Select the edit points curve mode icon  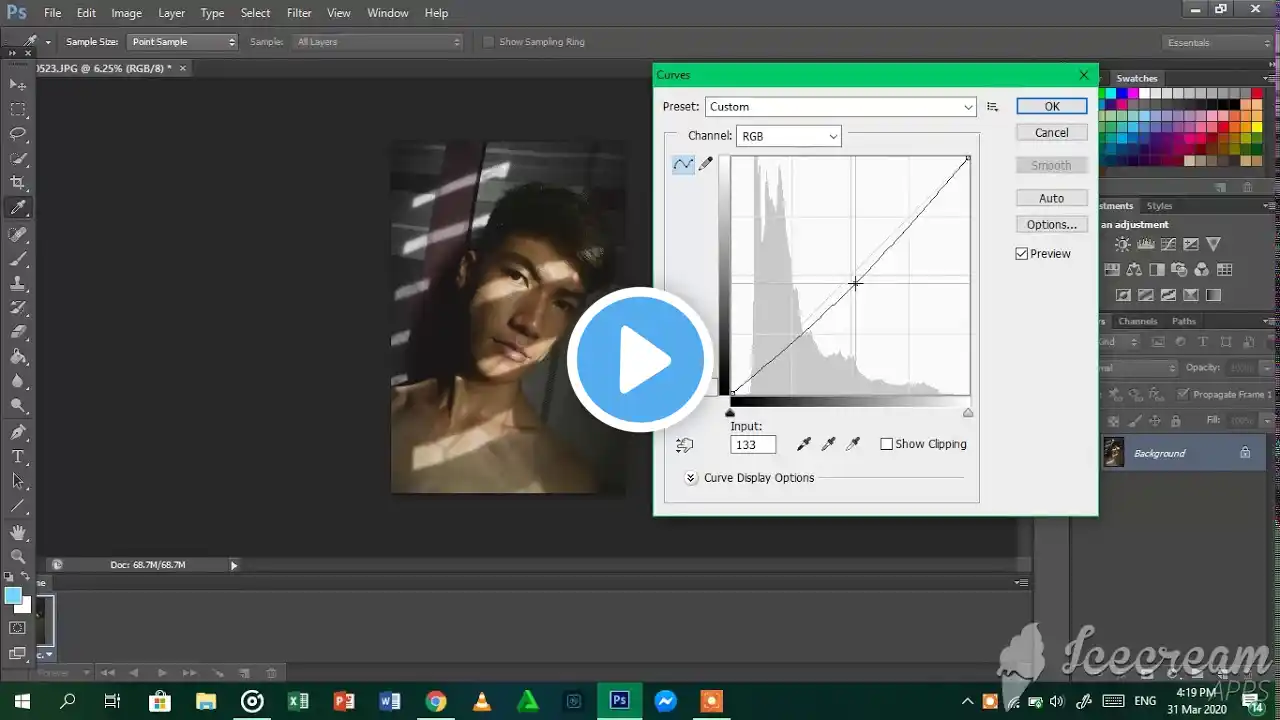click(683, 163)
